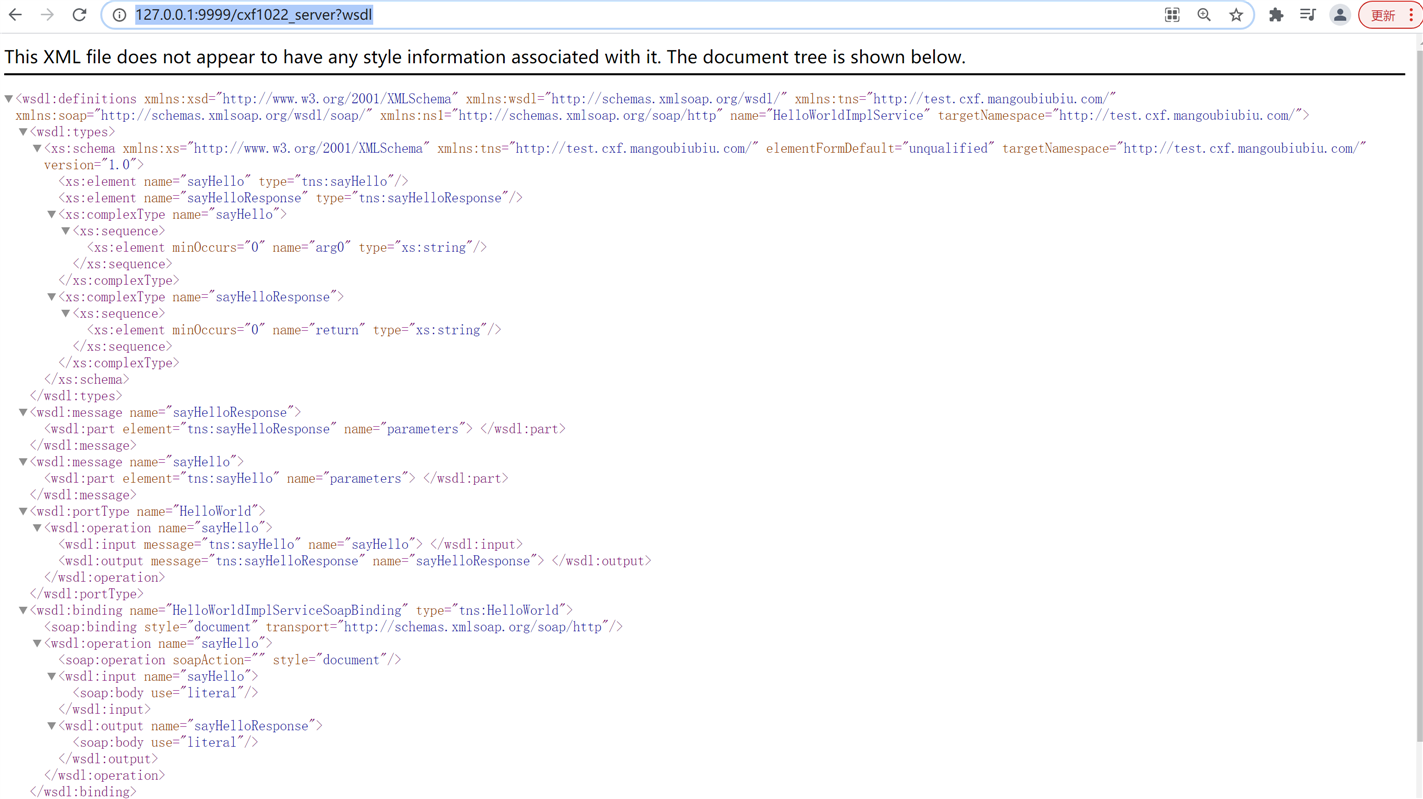Screen dimensions: 1423x799
Task: Click the soap:binding style="document" line
Action: (x=334, y=627)
